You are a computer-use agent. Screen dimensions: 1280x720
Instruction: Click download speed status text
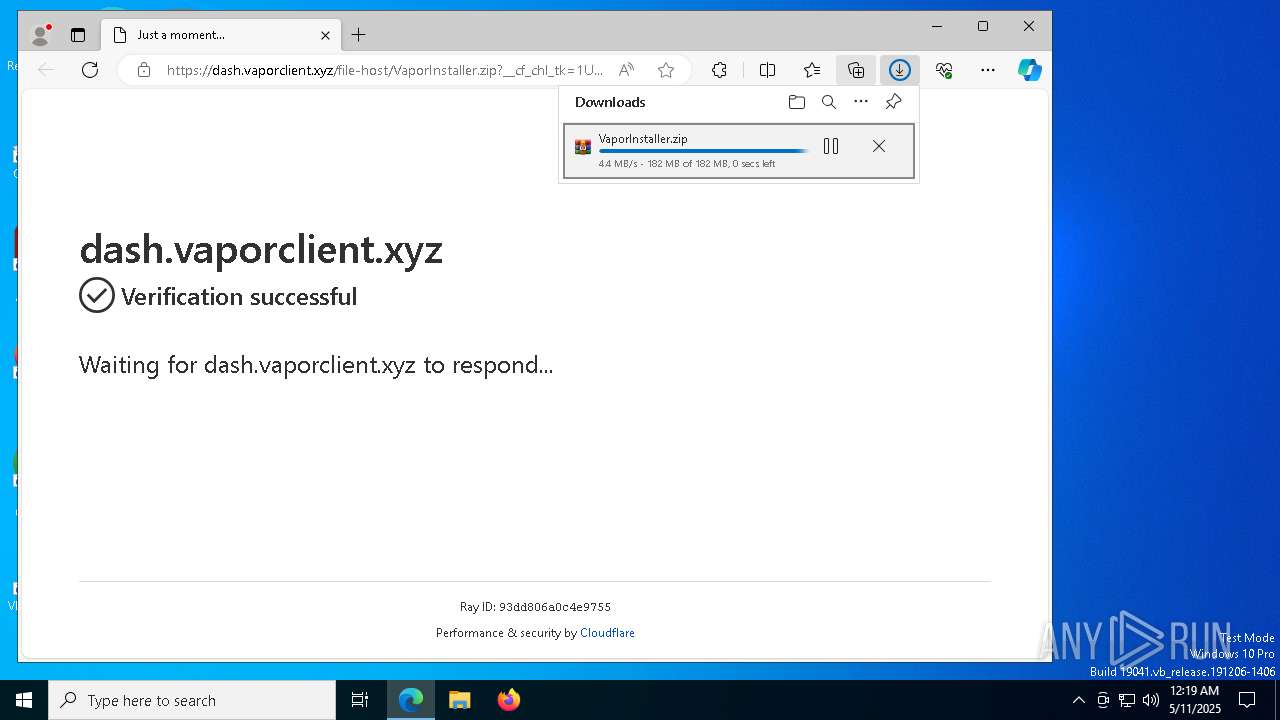(x=687, y=164)
